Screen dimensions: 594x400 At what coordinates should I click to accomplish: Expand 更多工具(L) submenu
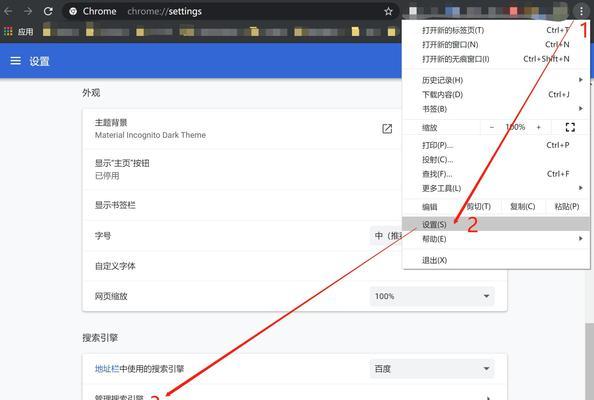pyautogui.click(x=496, y=188)
